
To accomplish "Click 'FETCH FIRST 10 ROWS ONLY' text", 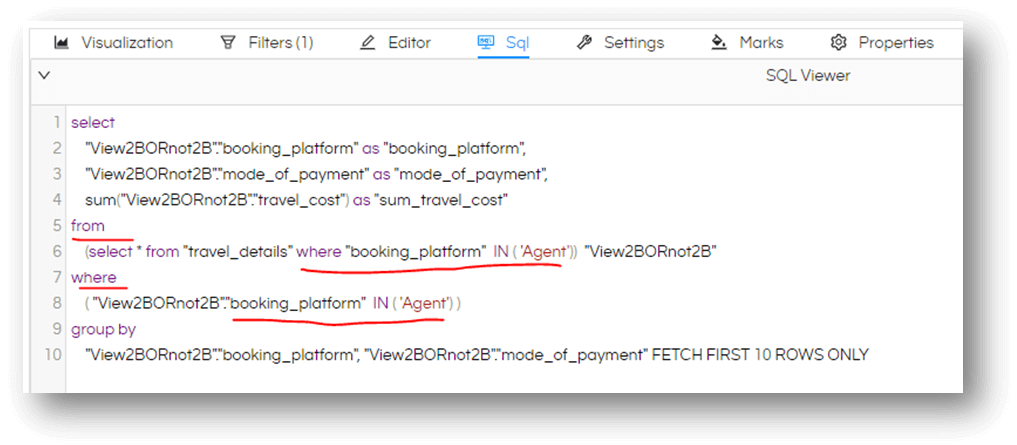I will click(x=760, y=355).
